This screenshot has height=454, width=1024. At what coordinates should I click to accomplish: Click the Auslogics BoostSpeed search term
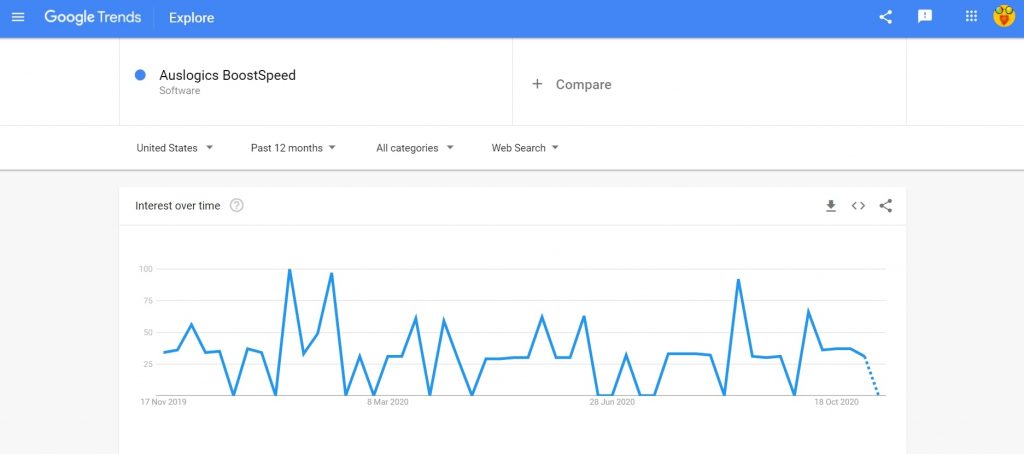pyautogui.click(x=227, y=75)
